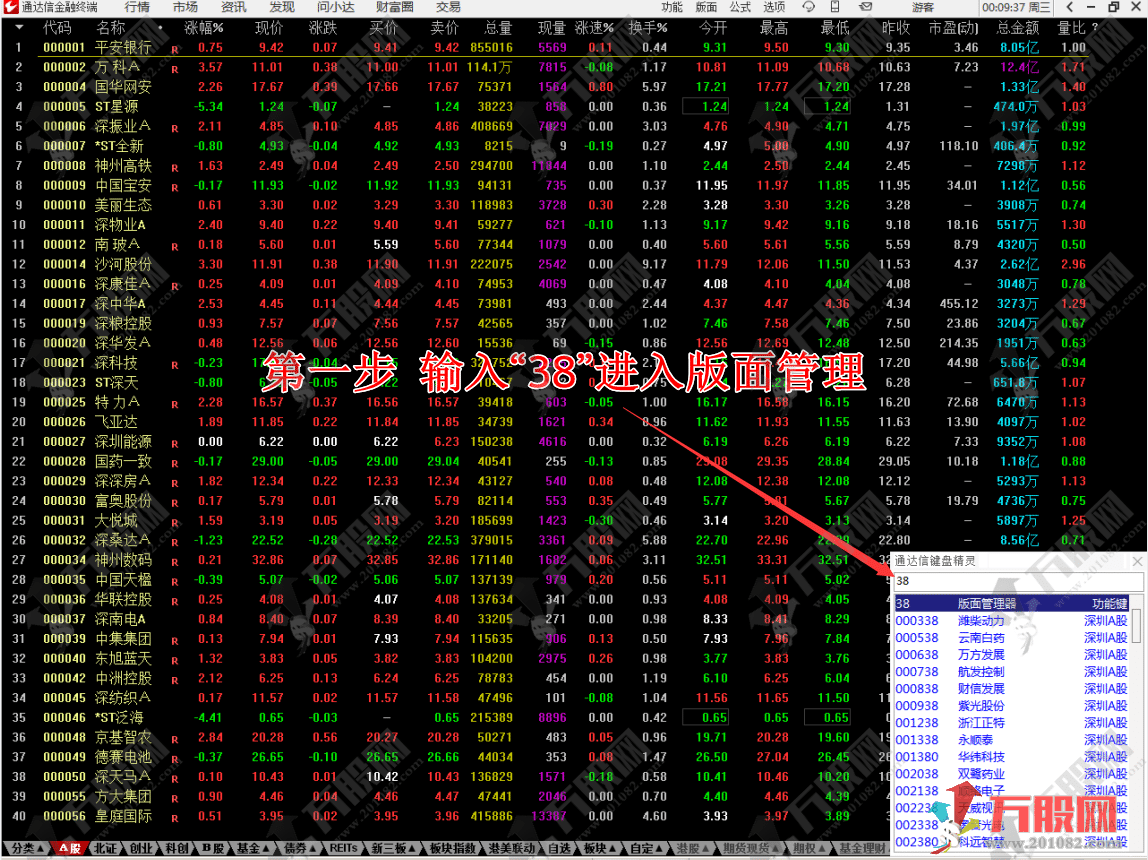Expand the 自定 tab dropdown
Screen dimensions: 1148x860
658,848
